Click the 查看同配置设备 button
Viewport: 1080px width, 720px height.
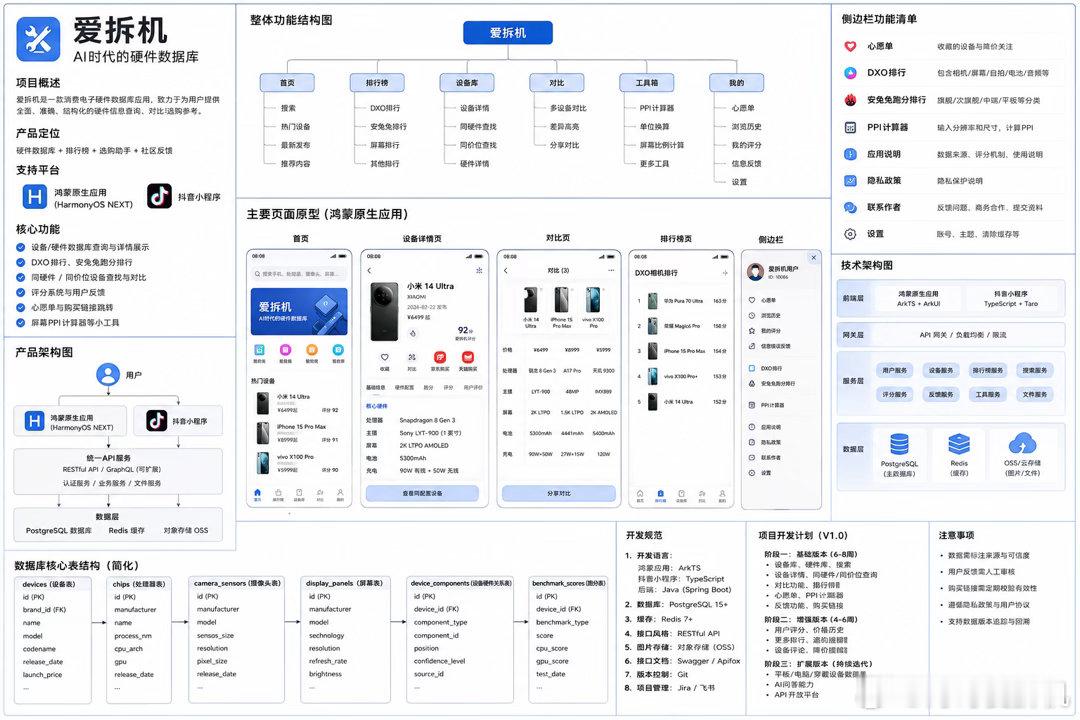coord(422,493)
